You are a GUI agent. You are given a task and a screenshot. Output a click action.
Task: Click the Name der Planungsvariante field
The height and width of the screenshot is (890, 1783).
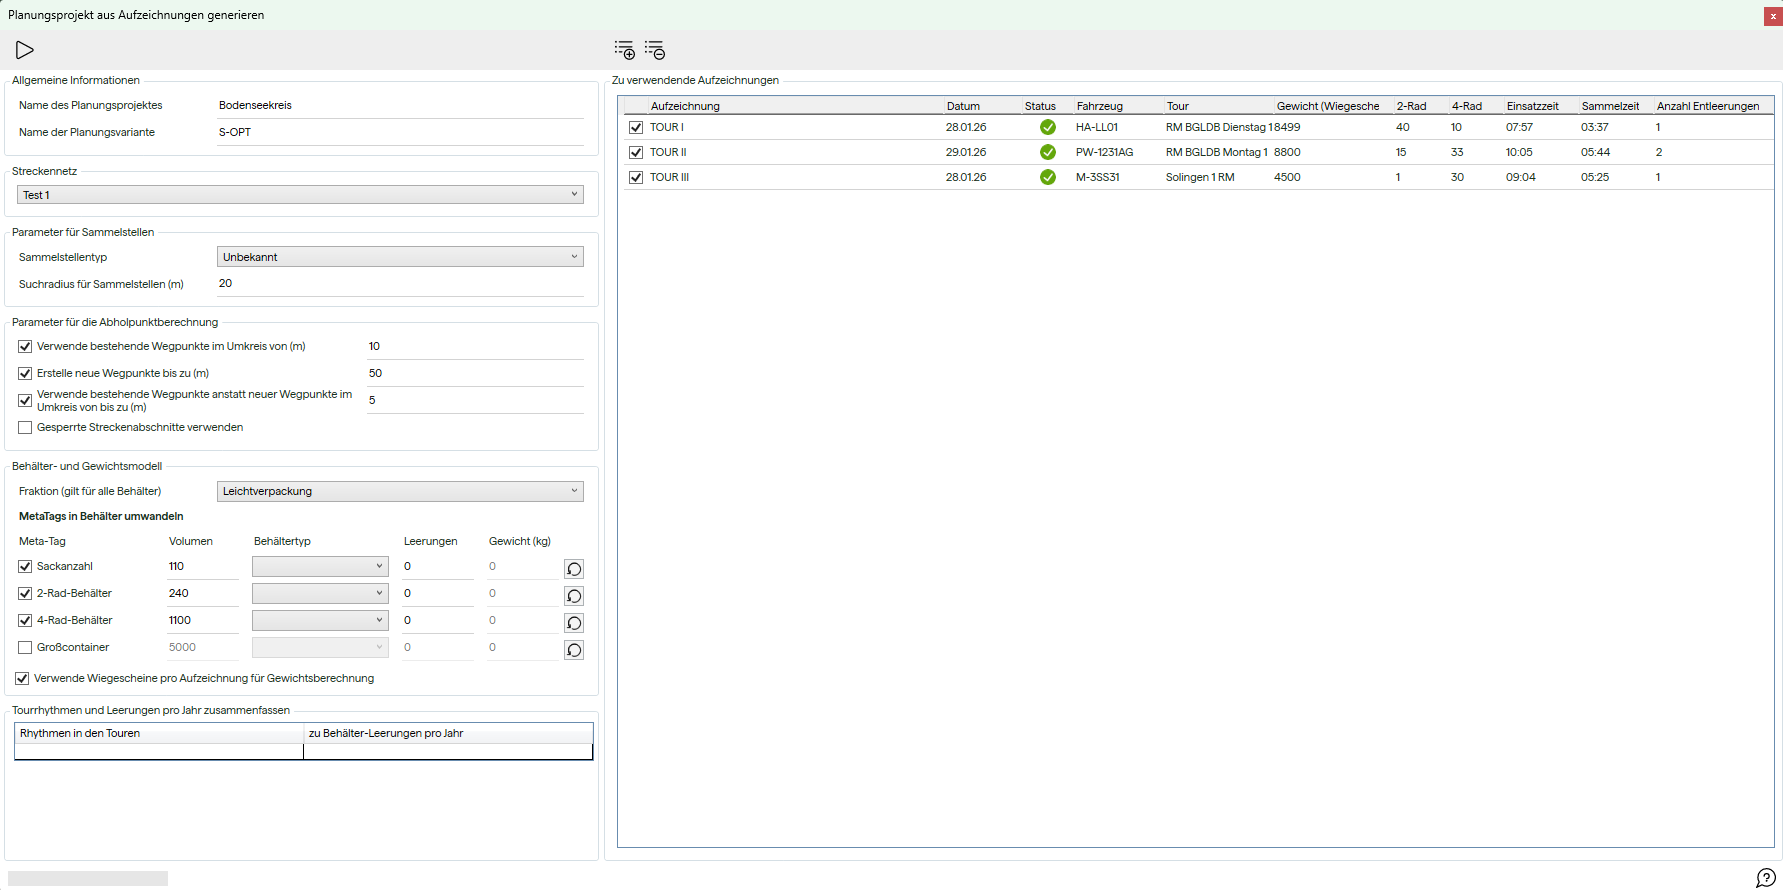click(400, 132)
